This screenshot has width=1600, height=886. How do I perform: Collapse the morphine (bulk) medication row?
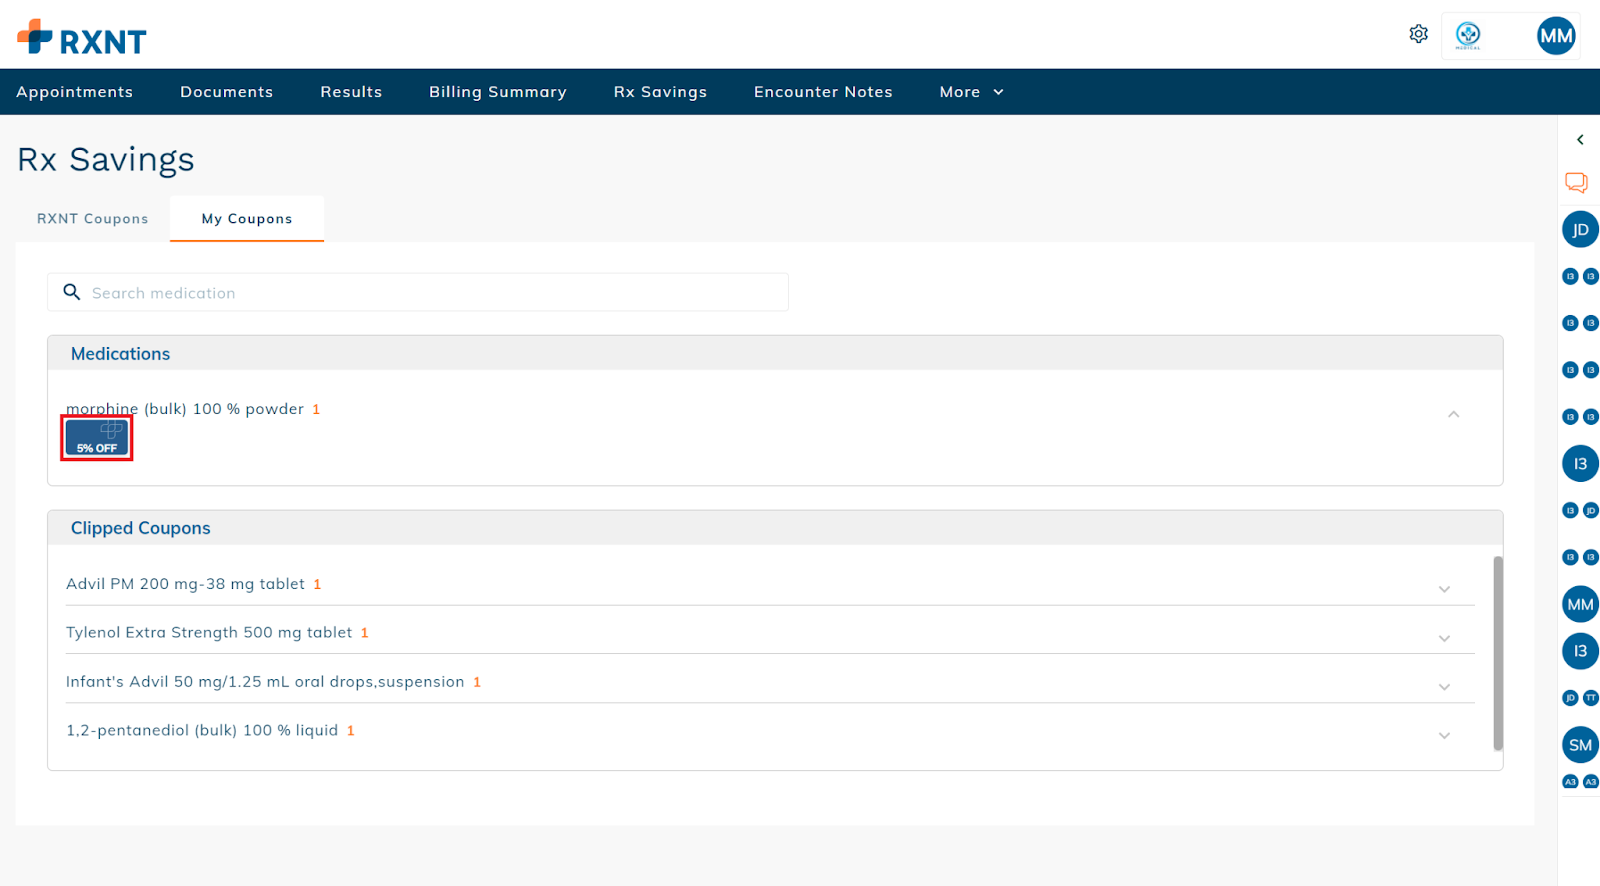click(x=1454, y=414)
